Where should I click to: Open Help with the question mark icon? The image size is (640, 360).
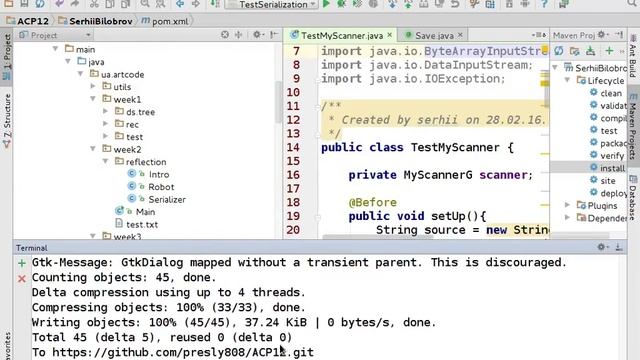tap(544, 4)
